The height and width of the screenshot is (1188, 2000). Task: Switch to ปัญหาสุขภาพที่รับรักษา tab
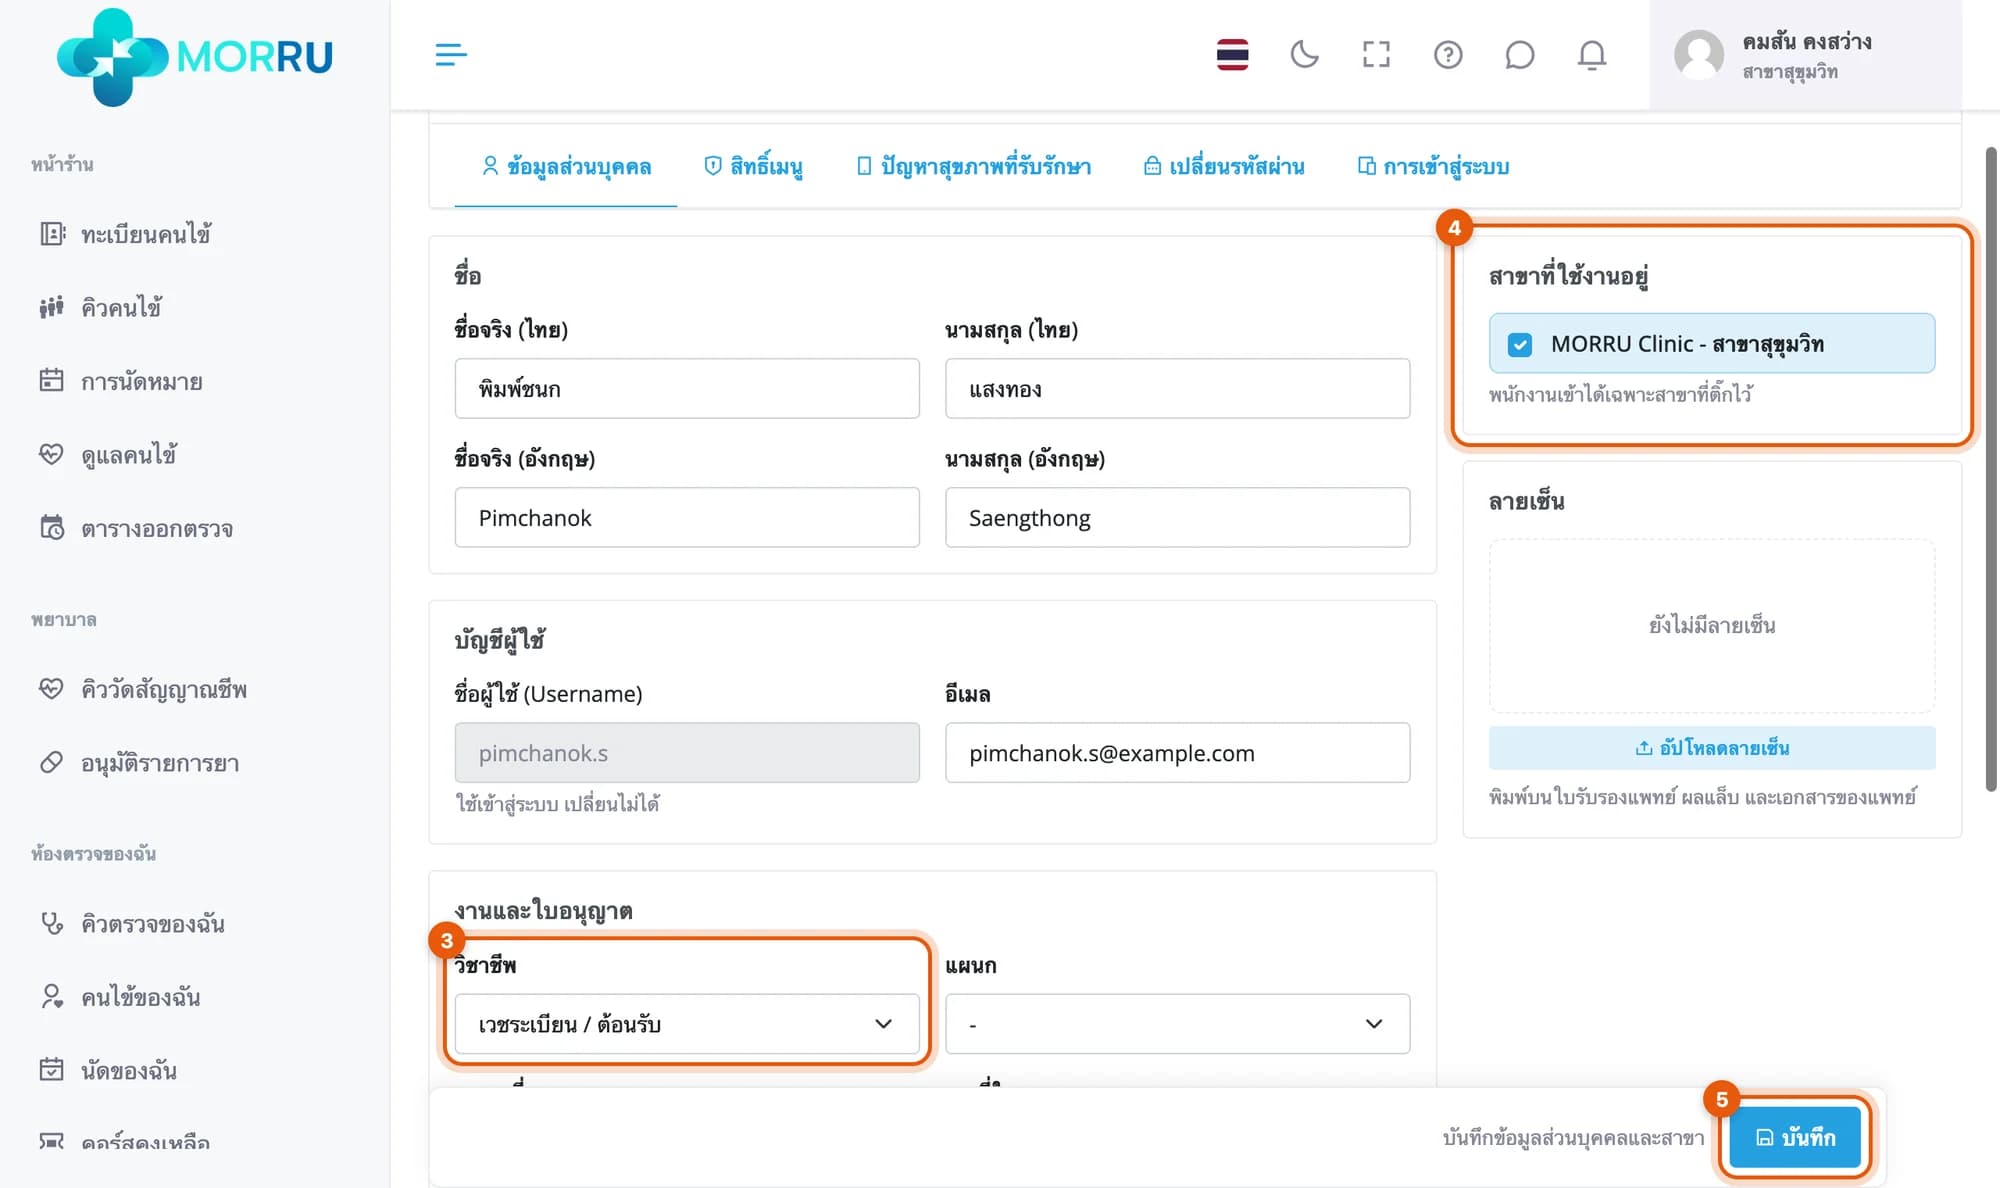tap(973, 166)
